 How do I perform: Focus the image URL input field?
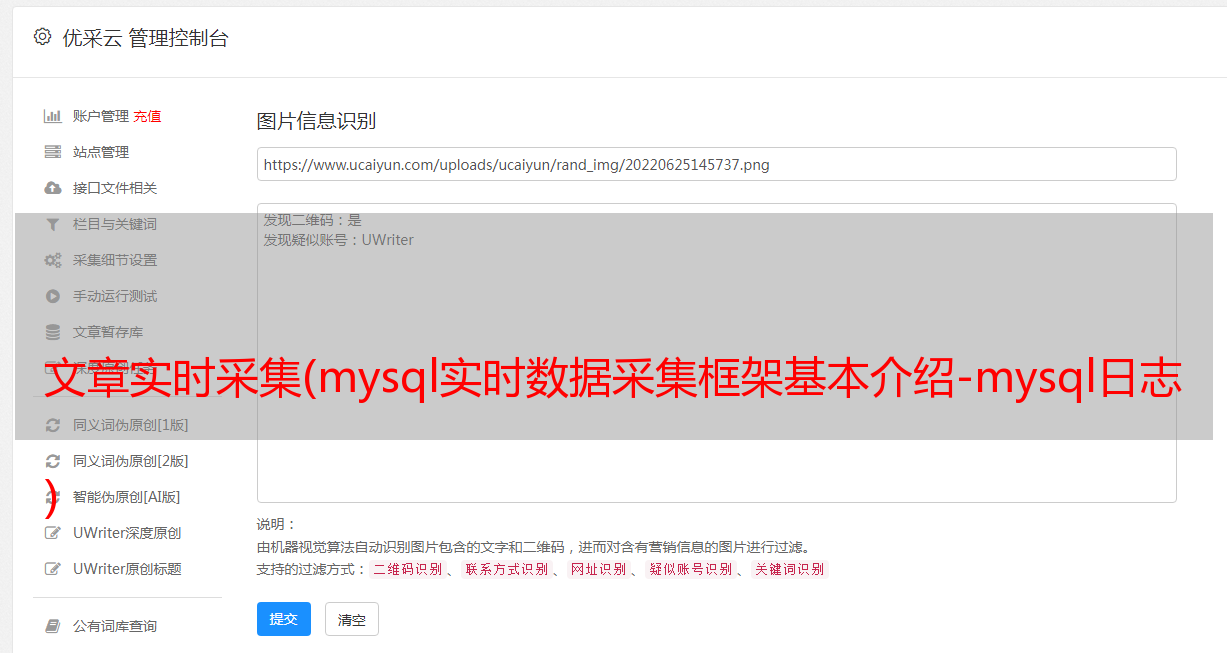pos(716,164)
